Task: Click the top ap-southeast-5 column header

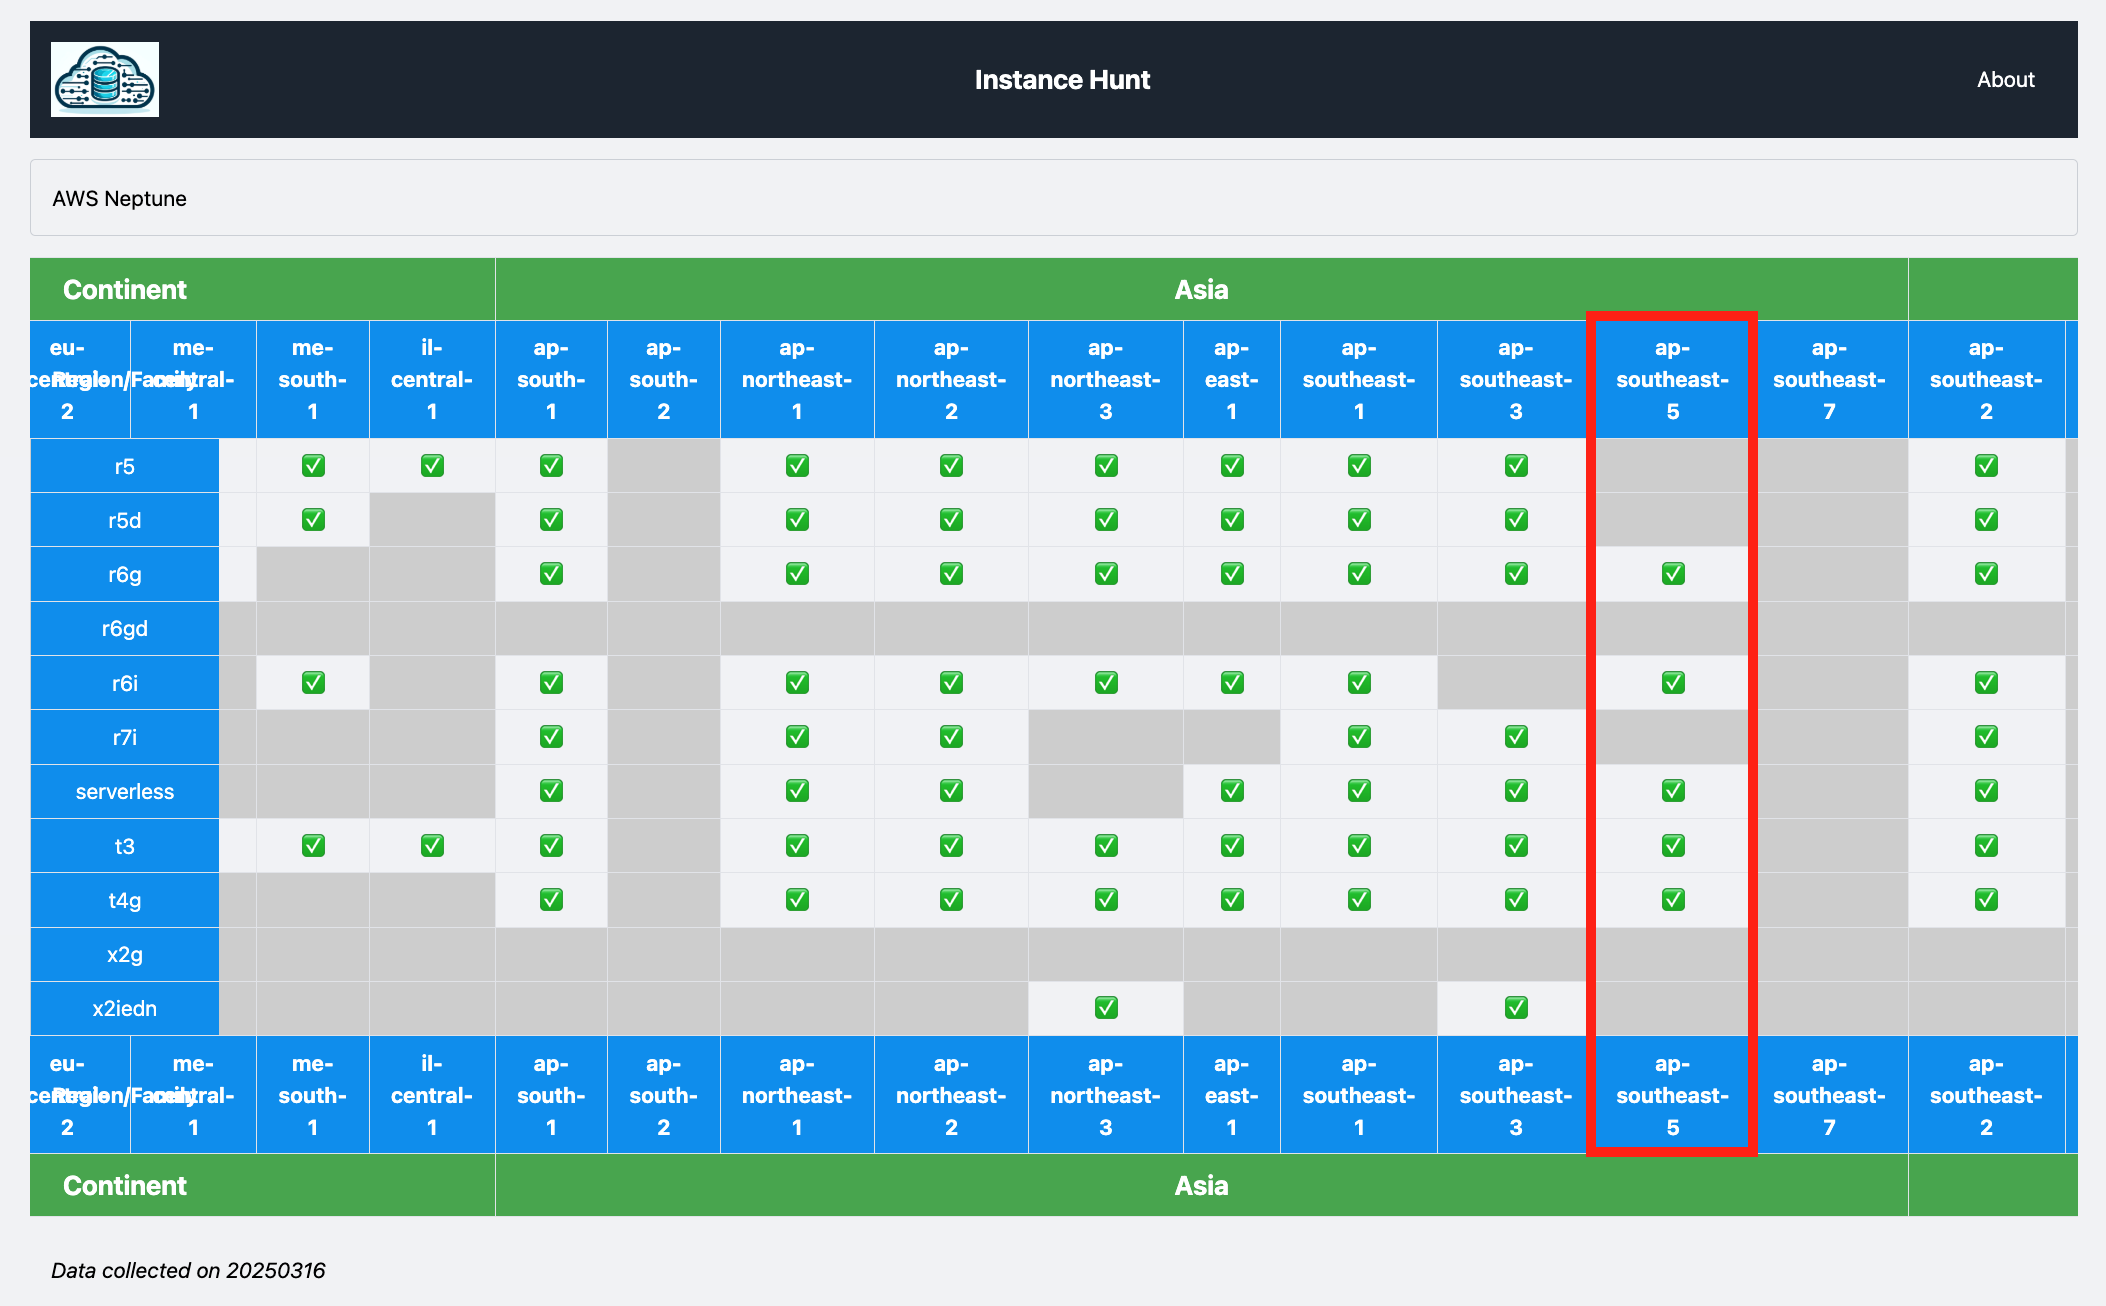Action: (1673, 380)
